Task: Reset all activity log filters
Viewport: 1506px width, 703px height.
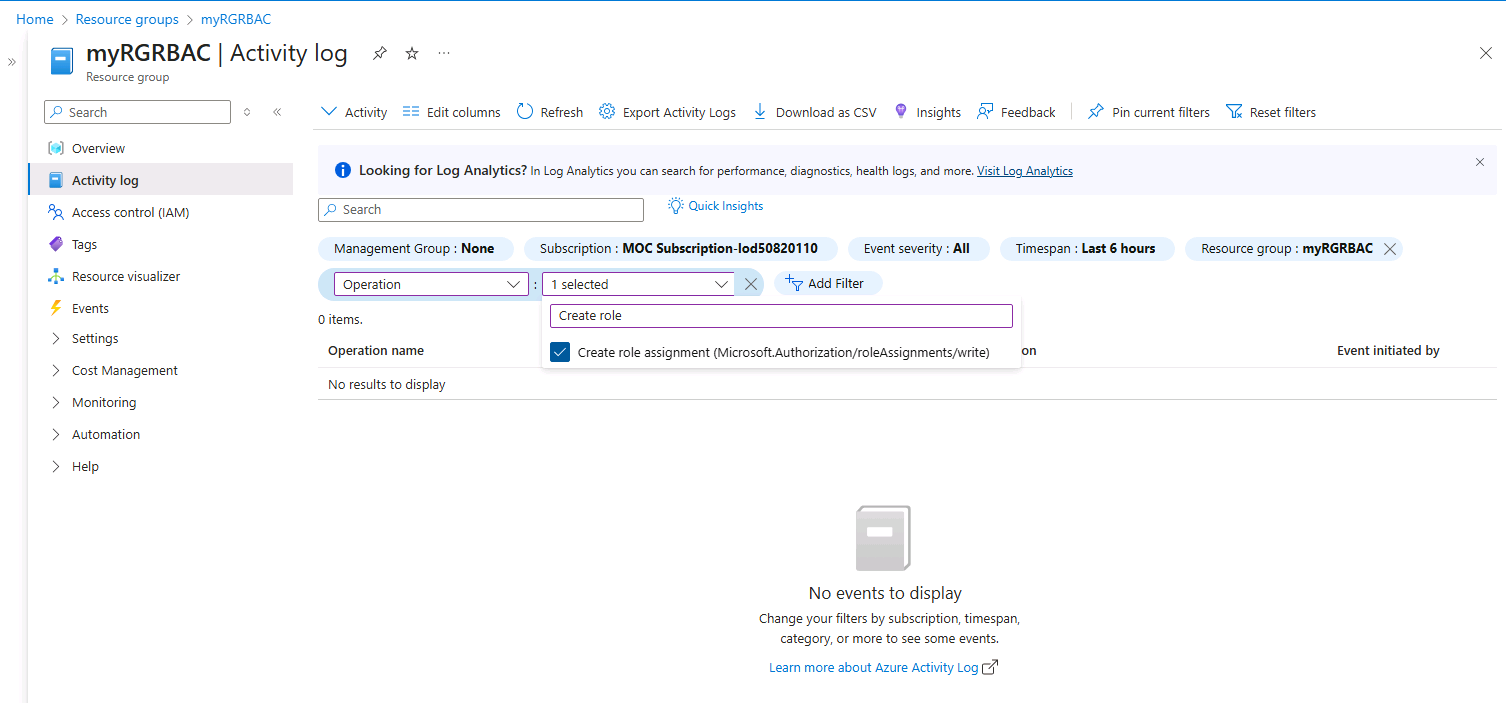Action: pyautogui.click(x=1271, y=111)
